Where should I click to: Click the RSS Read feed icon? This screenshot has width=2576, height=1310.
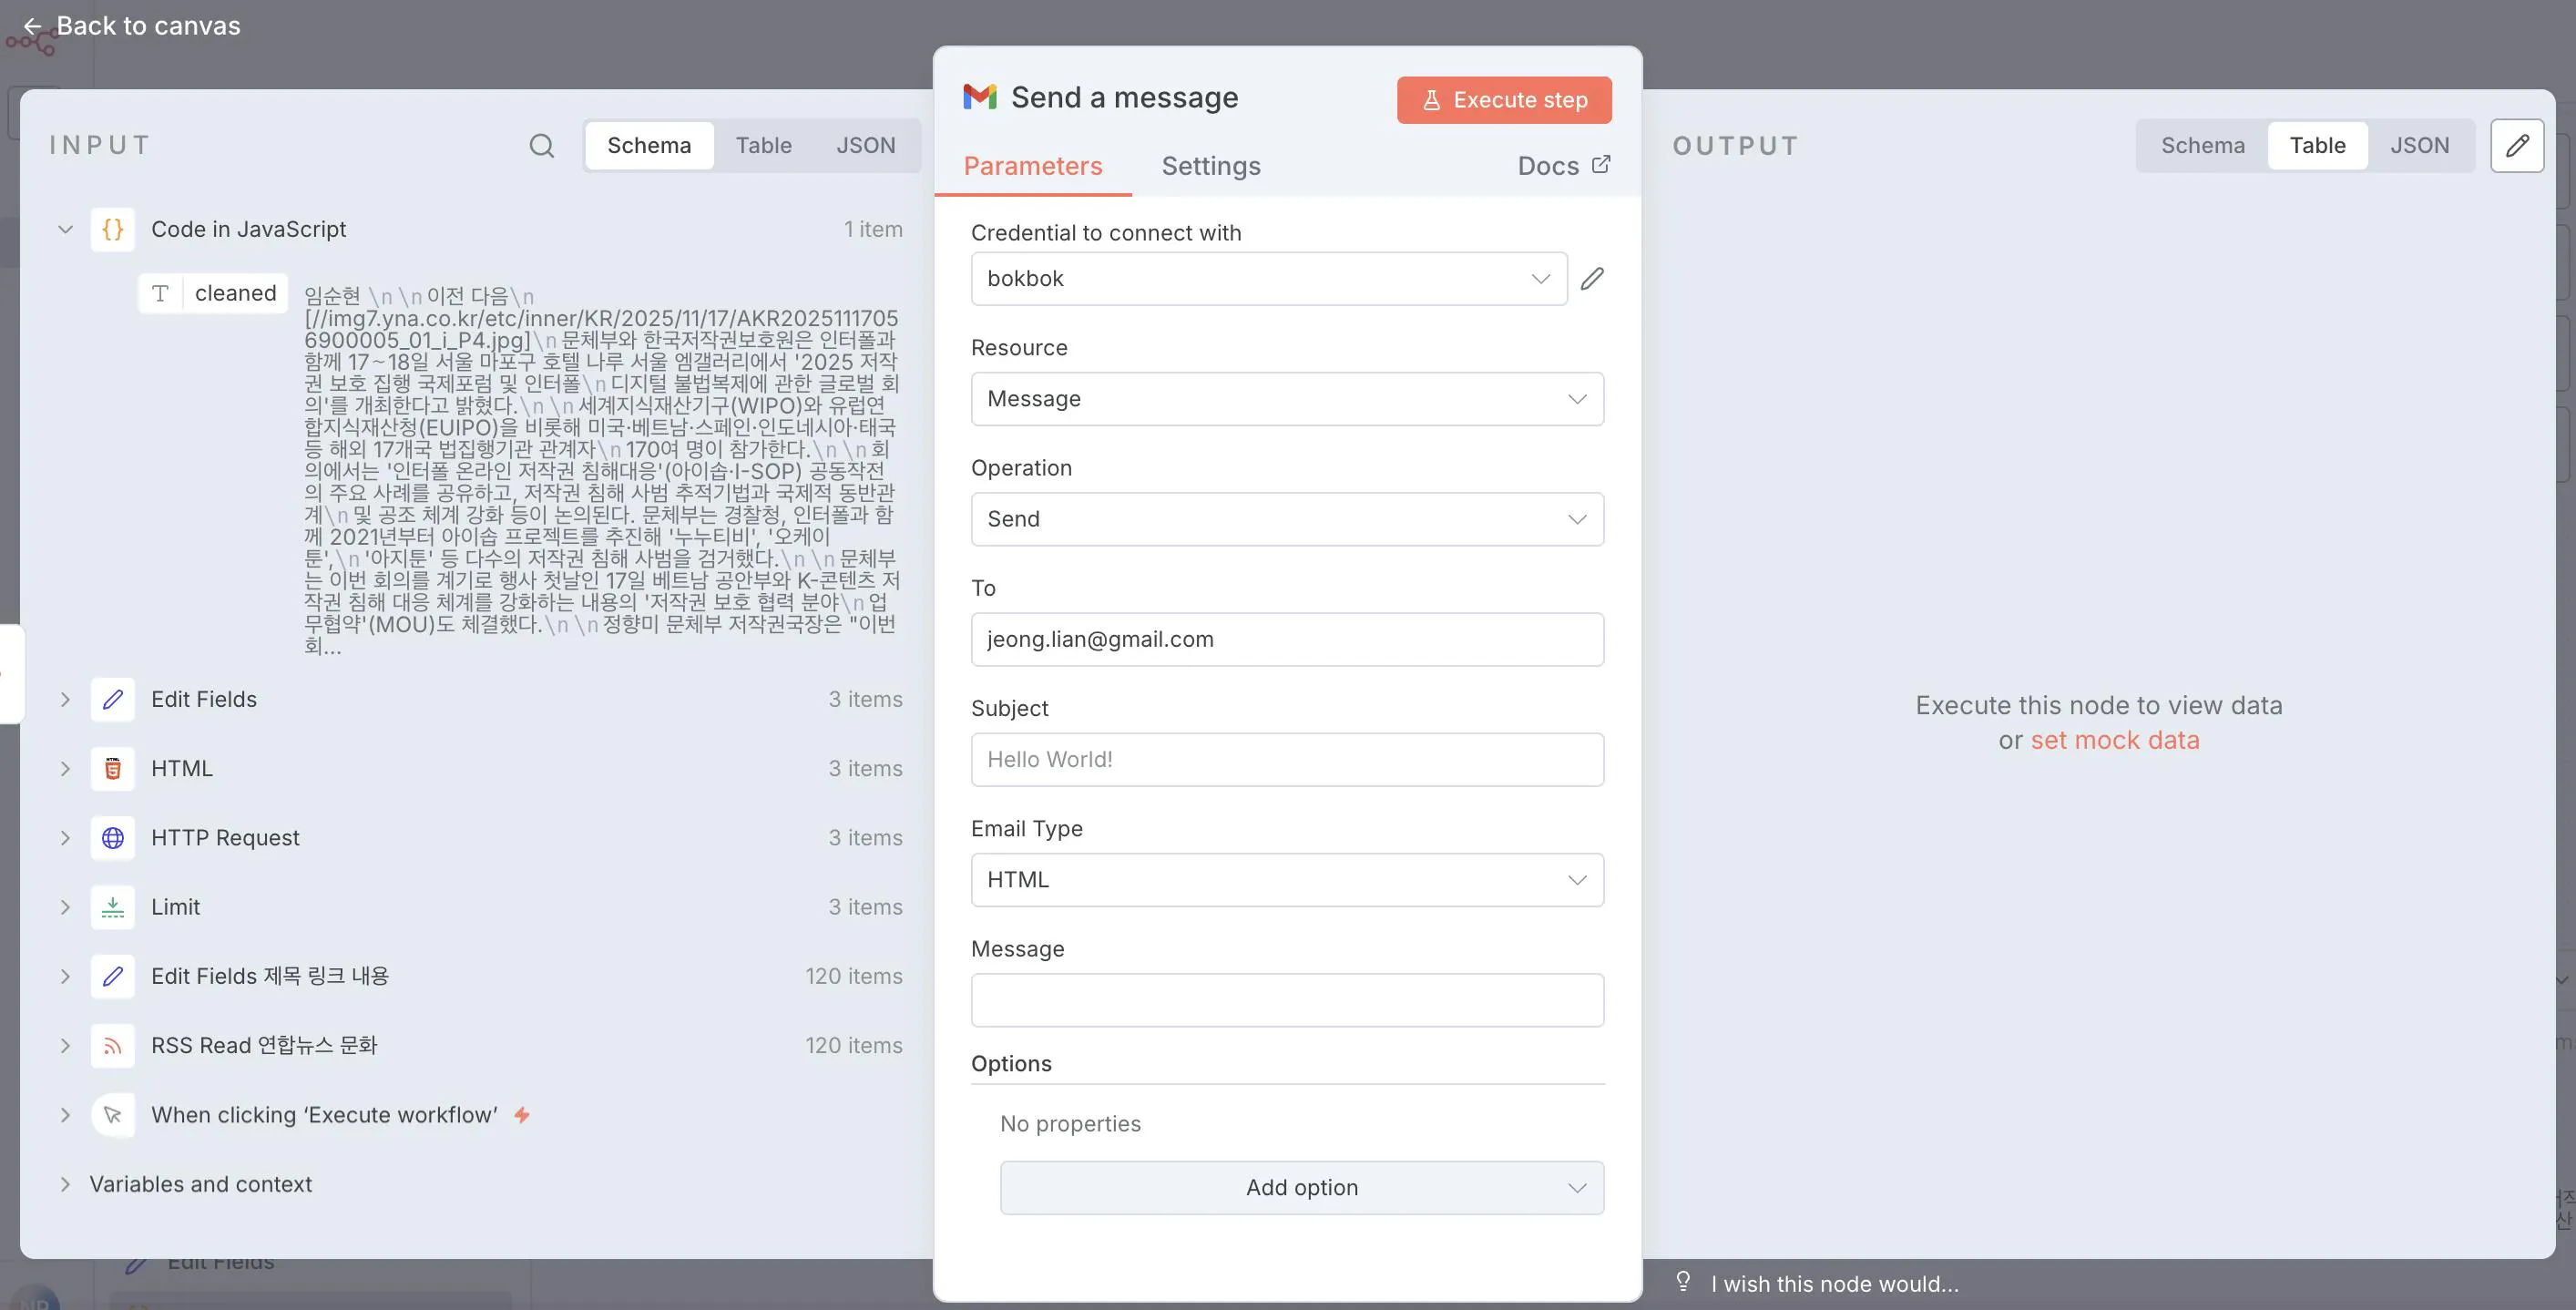click(113, 1046)
